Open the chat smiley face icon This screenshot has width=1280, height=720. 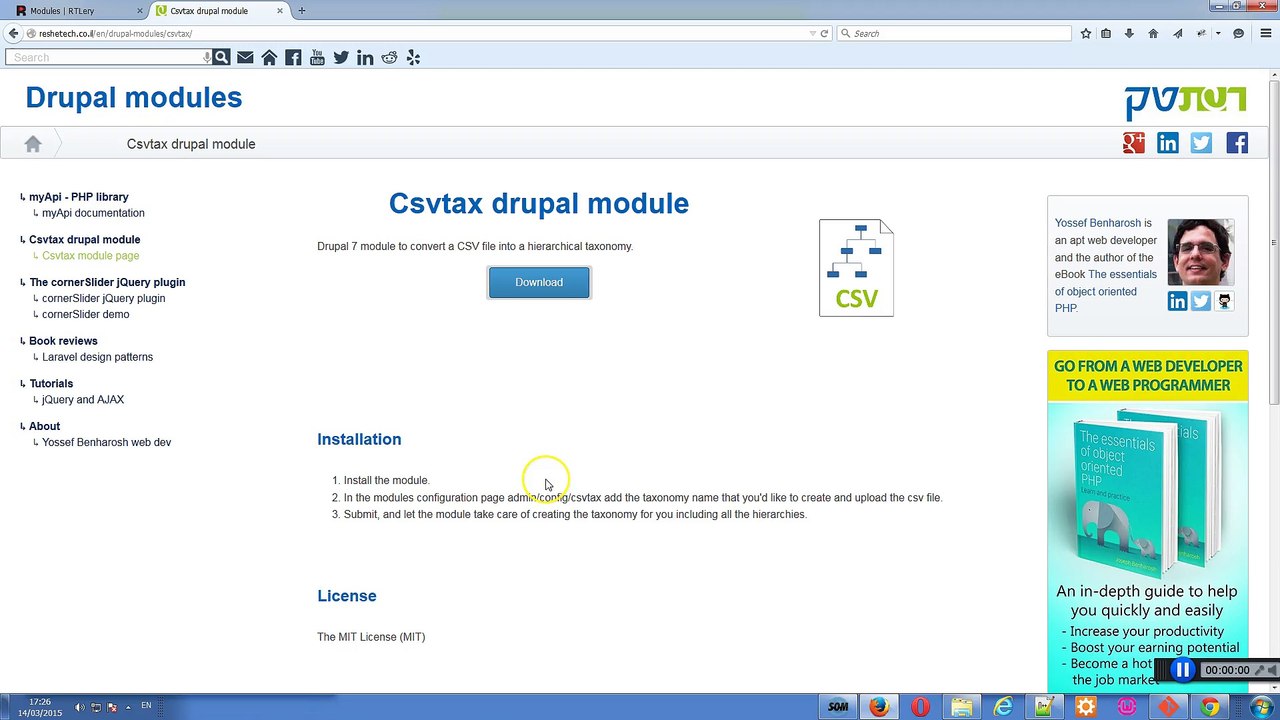pos(1238,33)
